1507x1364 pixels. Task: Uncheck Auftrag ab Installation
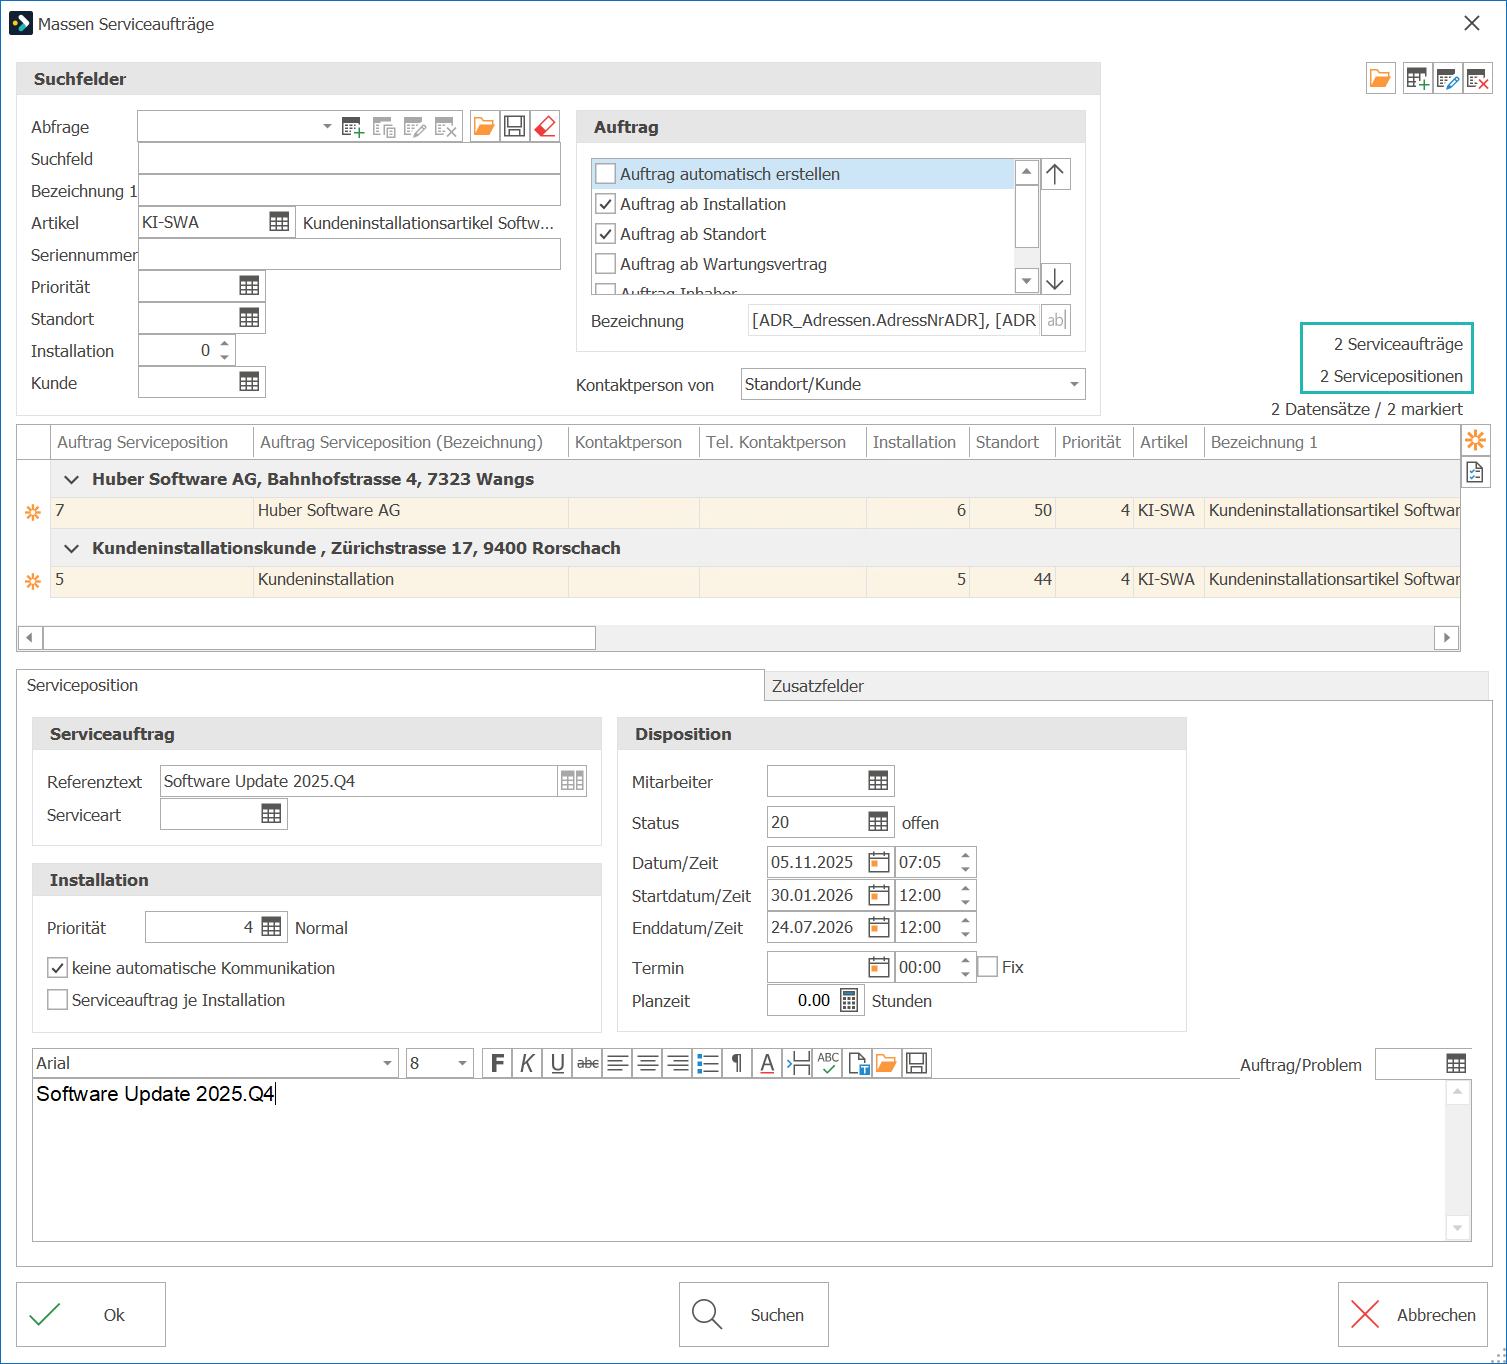click(x=605, y=204)
